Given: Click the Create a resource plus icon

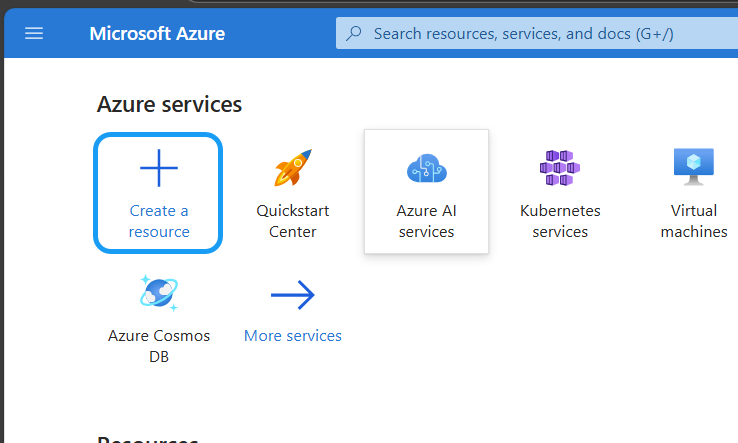Looking at the screenshot, I should [159, 168].
